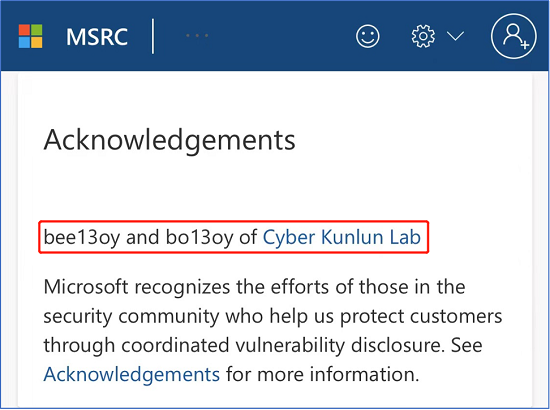Screen dimensions: 550x410
Task: Open the settings gear icon
Action: point(423,36)
